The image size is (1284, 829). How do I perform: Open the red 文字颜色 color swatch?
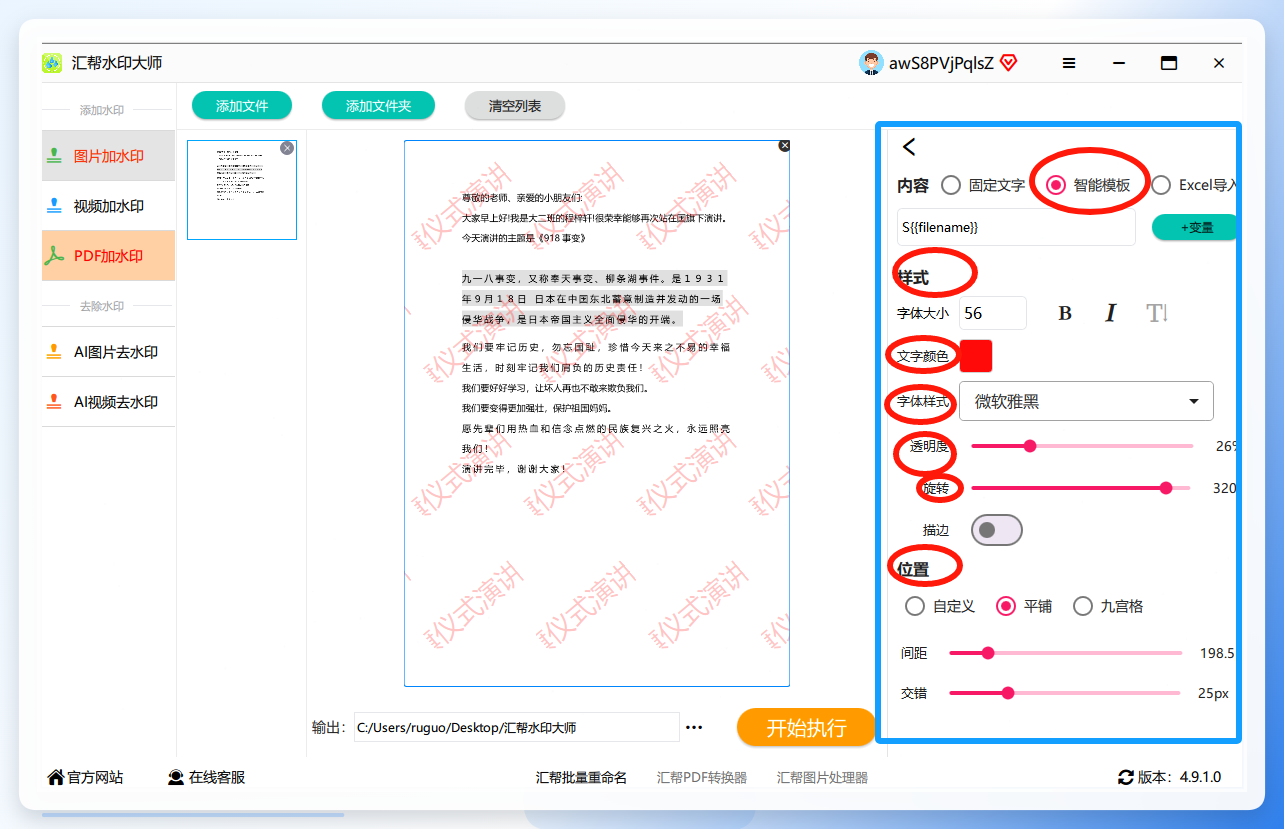[976, 356]
